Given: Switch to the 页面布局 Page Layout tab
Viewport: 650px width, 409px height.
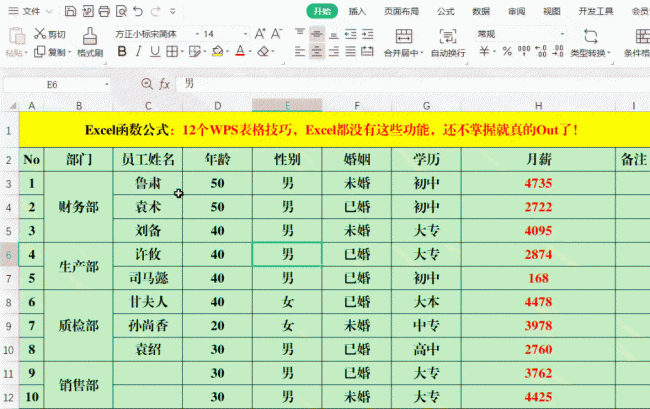Looking at the screenshot, I should pos(401,11).
